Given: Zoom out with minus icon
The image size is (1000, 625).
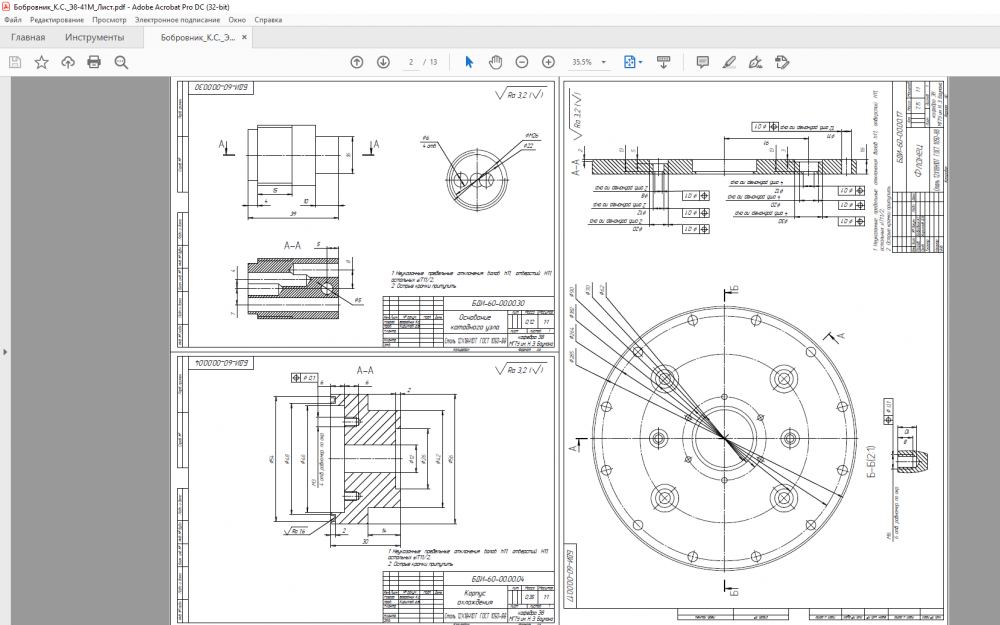Looking at the screenshot, I should pyautogui.click(x=521, y=62).
